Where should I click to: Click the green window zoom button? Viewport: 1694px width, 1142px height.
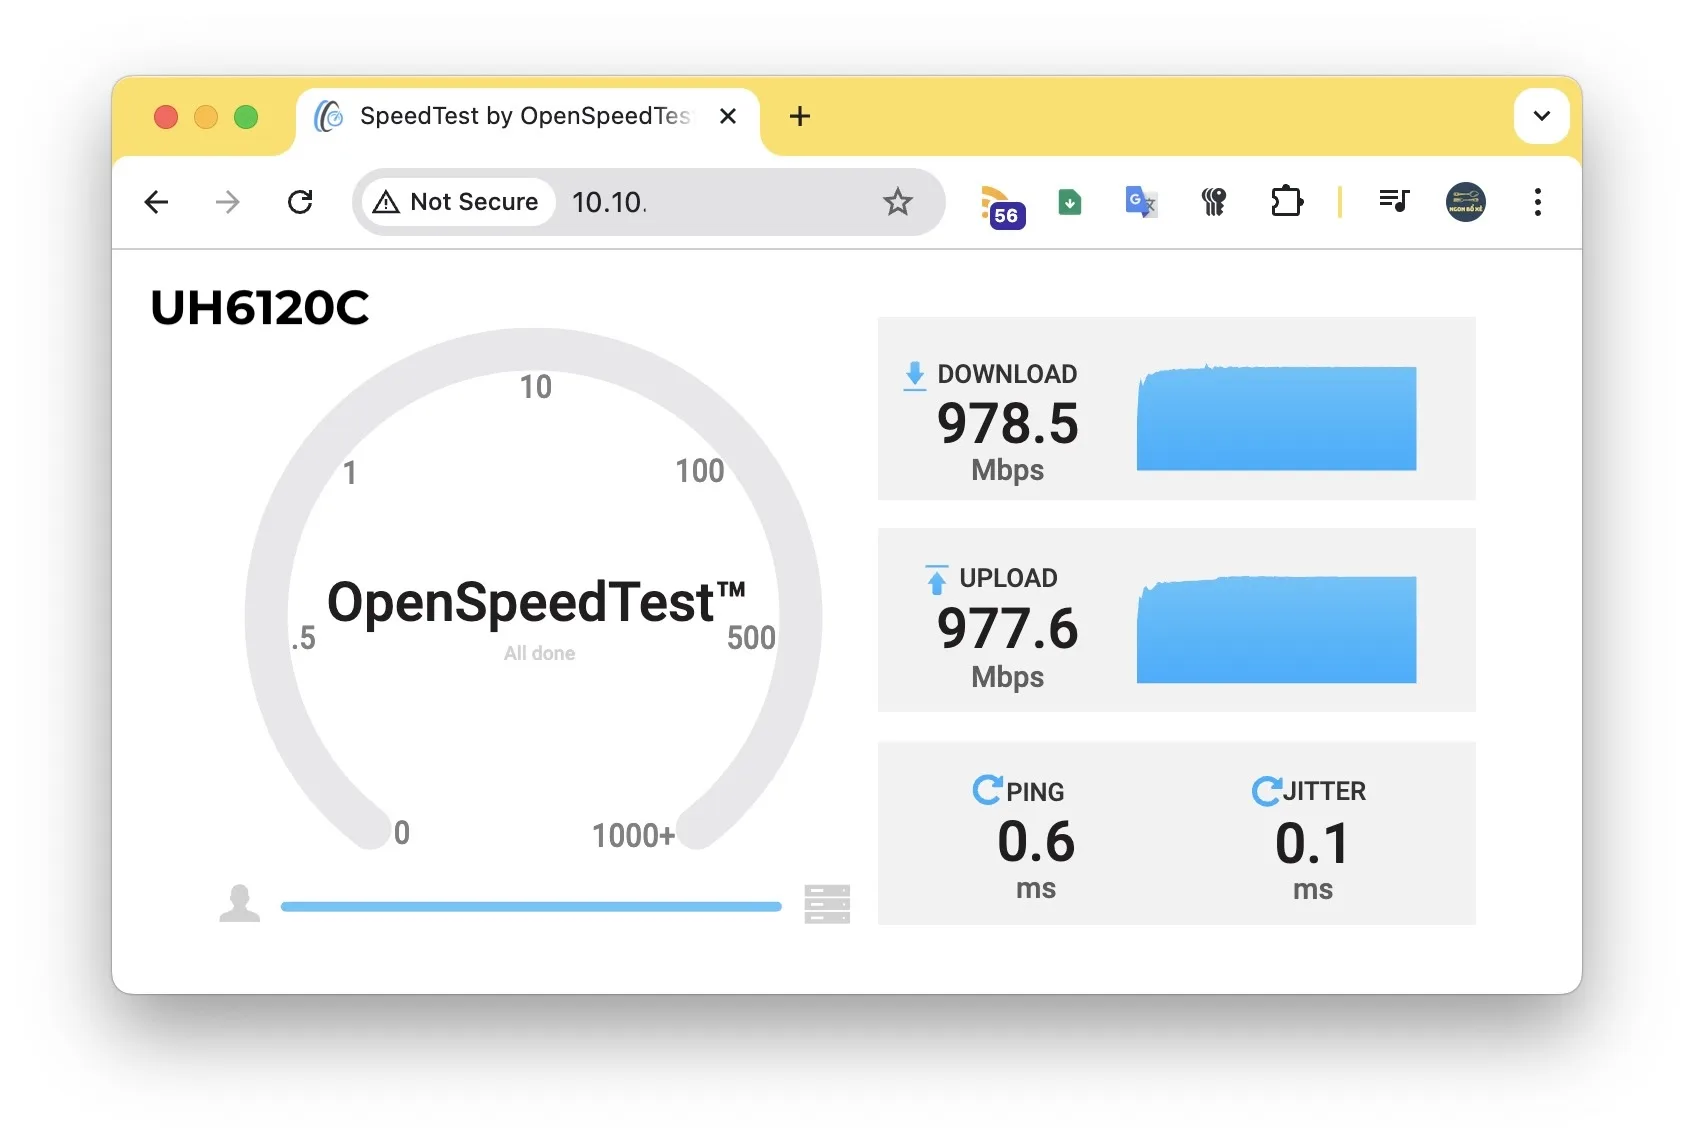pyautogui.click(x=246, y=117)
